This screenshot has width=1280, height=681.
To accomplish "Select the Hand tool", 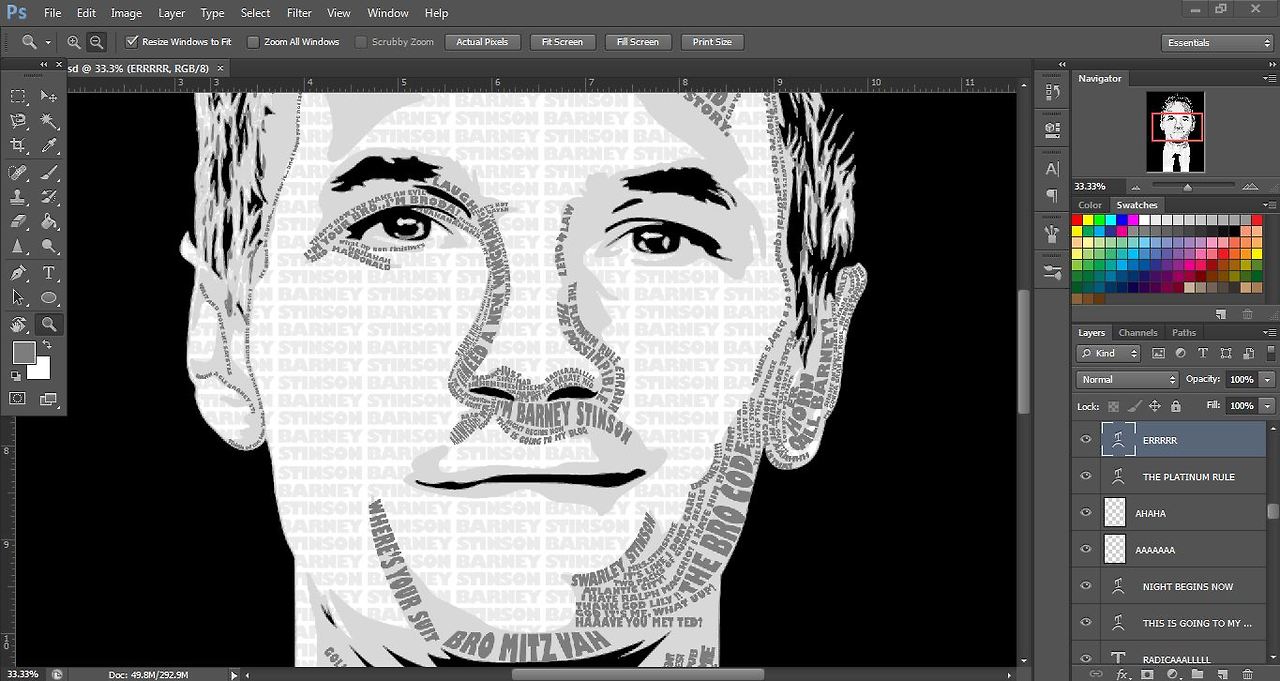I will [x=19, y=324].
